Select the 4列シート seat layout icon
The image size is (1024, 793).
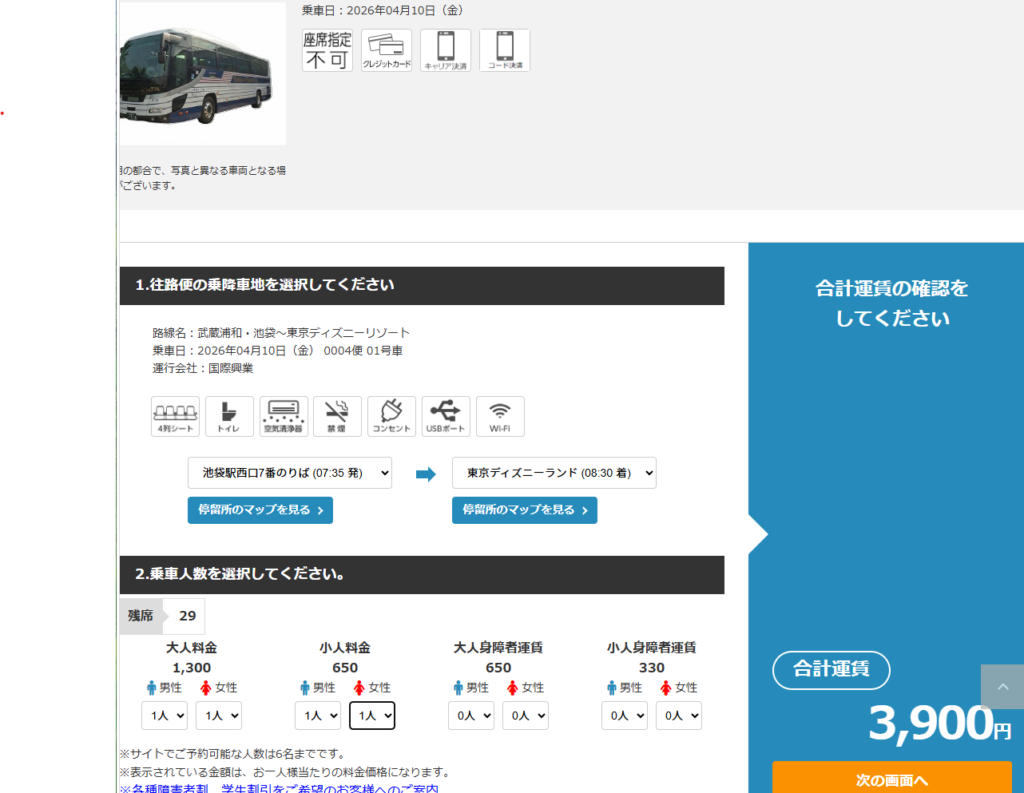[175, 416]
